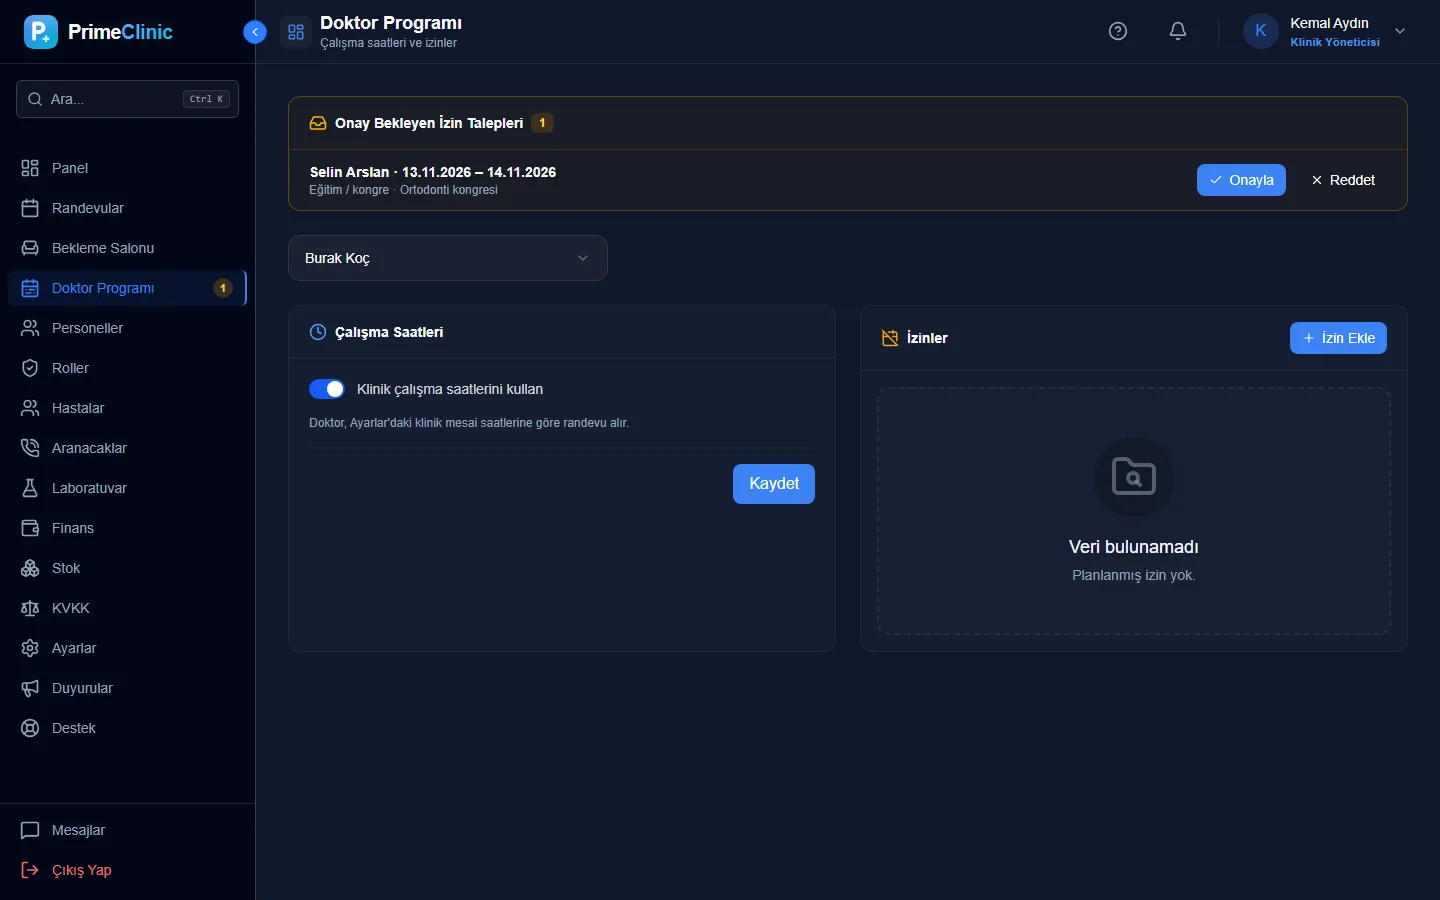Click 'Selin Arslan · 13.11.2026 – 14.11.2026' text

coord(433,172)
